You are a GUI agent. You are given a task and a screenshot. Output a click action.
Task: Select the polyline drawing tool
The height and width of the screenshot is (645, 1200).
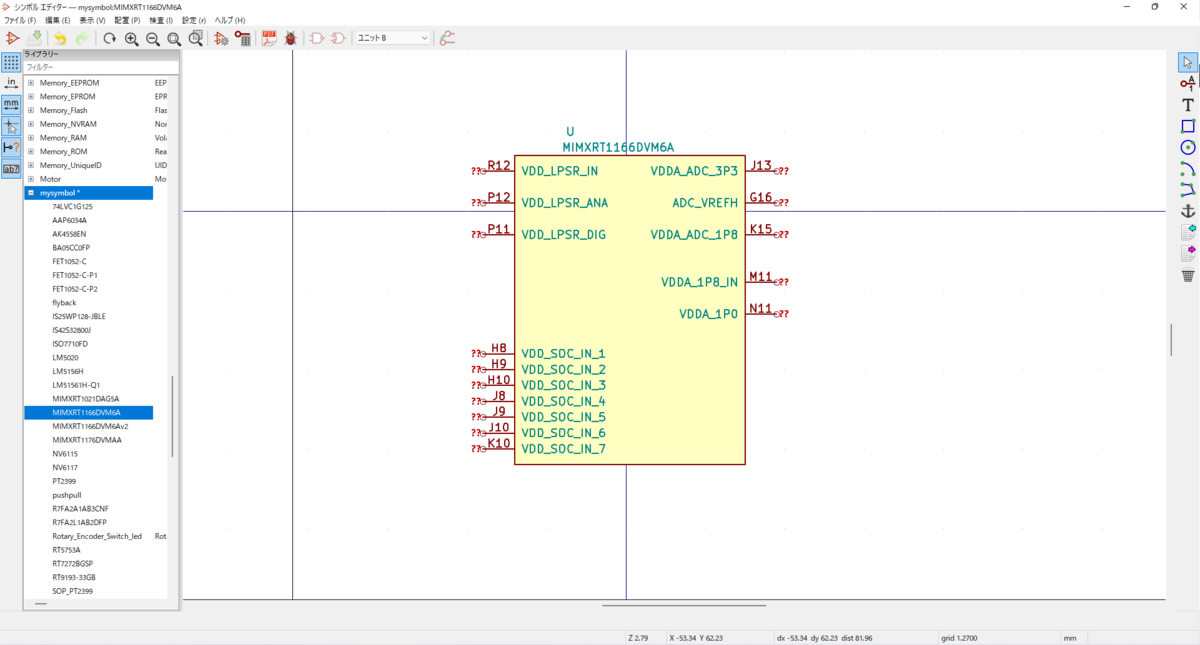[x=1188, y=189]
